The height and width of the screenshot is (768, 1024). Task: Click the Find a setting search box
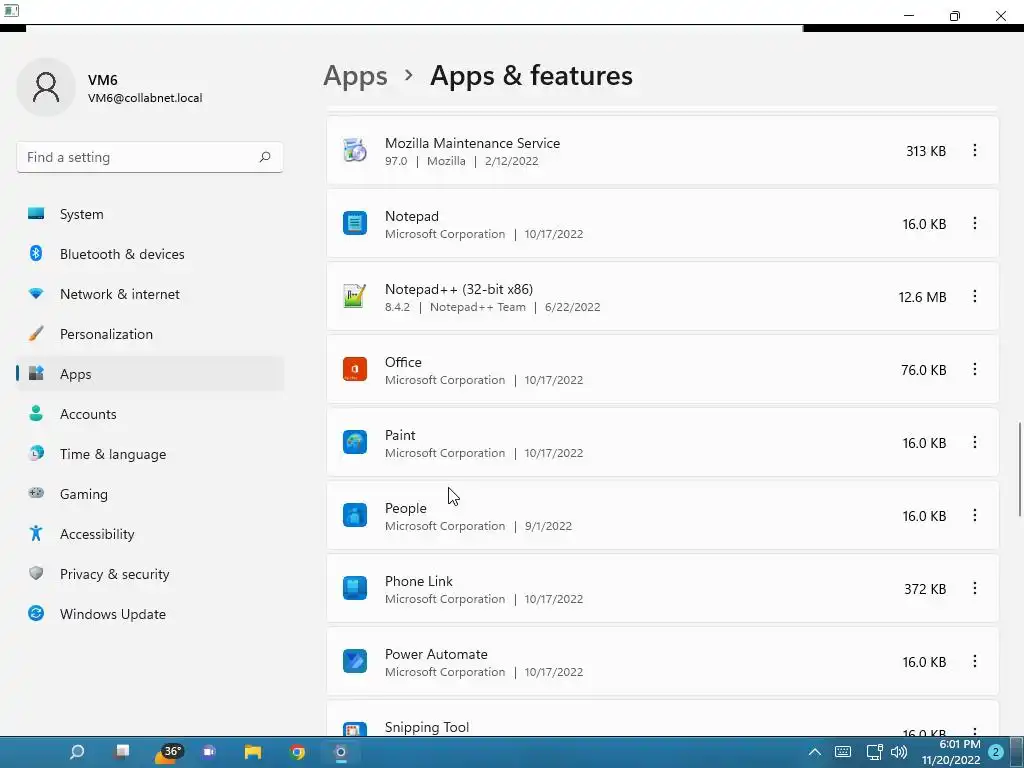coord(150,157)
